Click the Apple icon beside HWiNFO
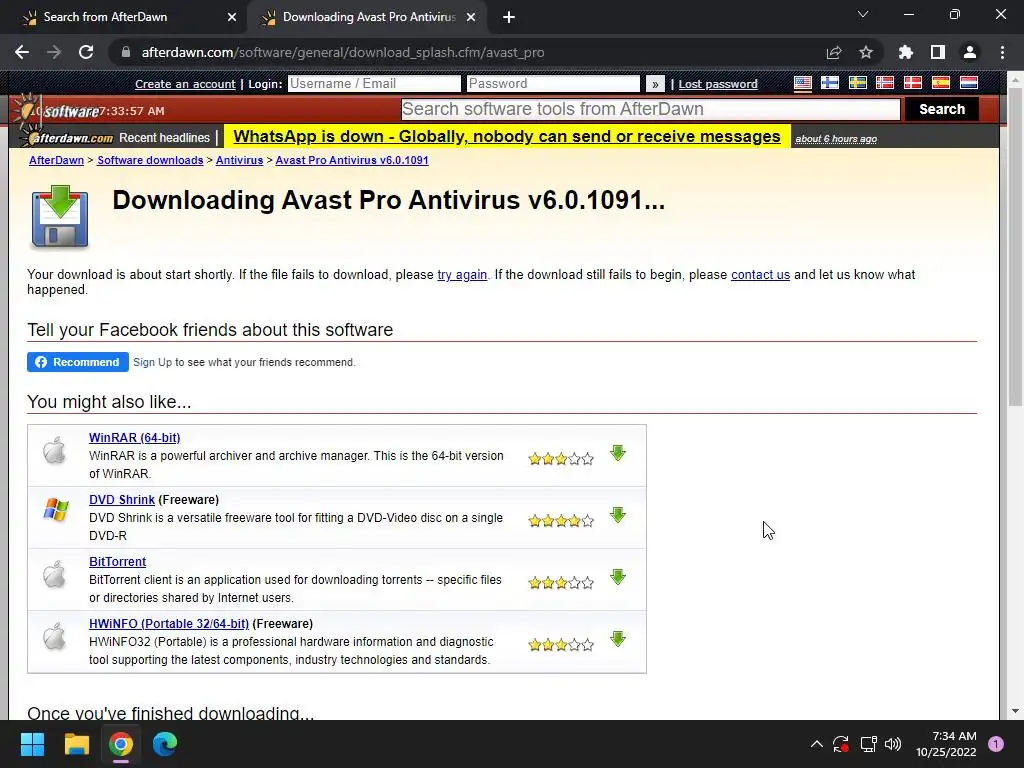Viewport: 1024px width, 768px height. click(x=55, y=636)
